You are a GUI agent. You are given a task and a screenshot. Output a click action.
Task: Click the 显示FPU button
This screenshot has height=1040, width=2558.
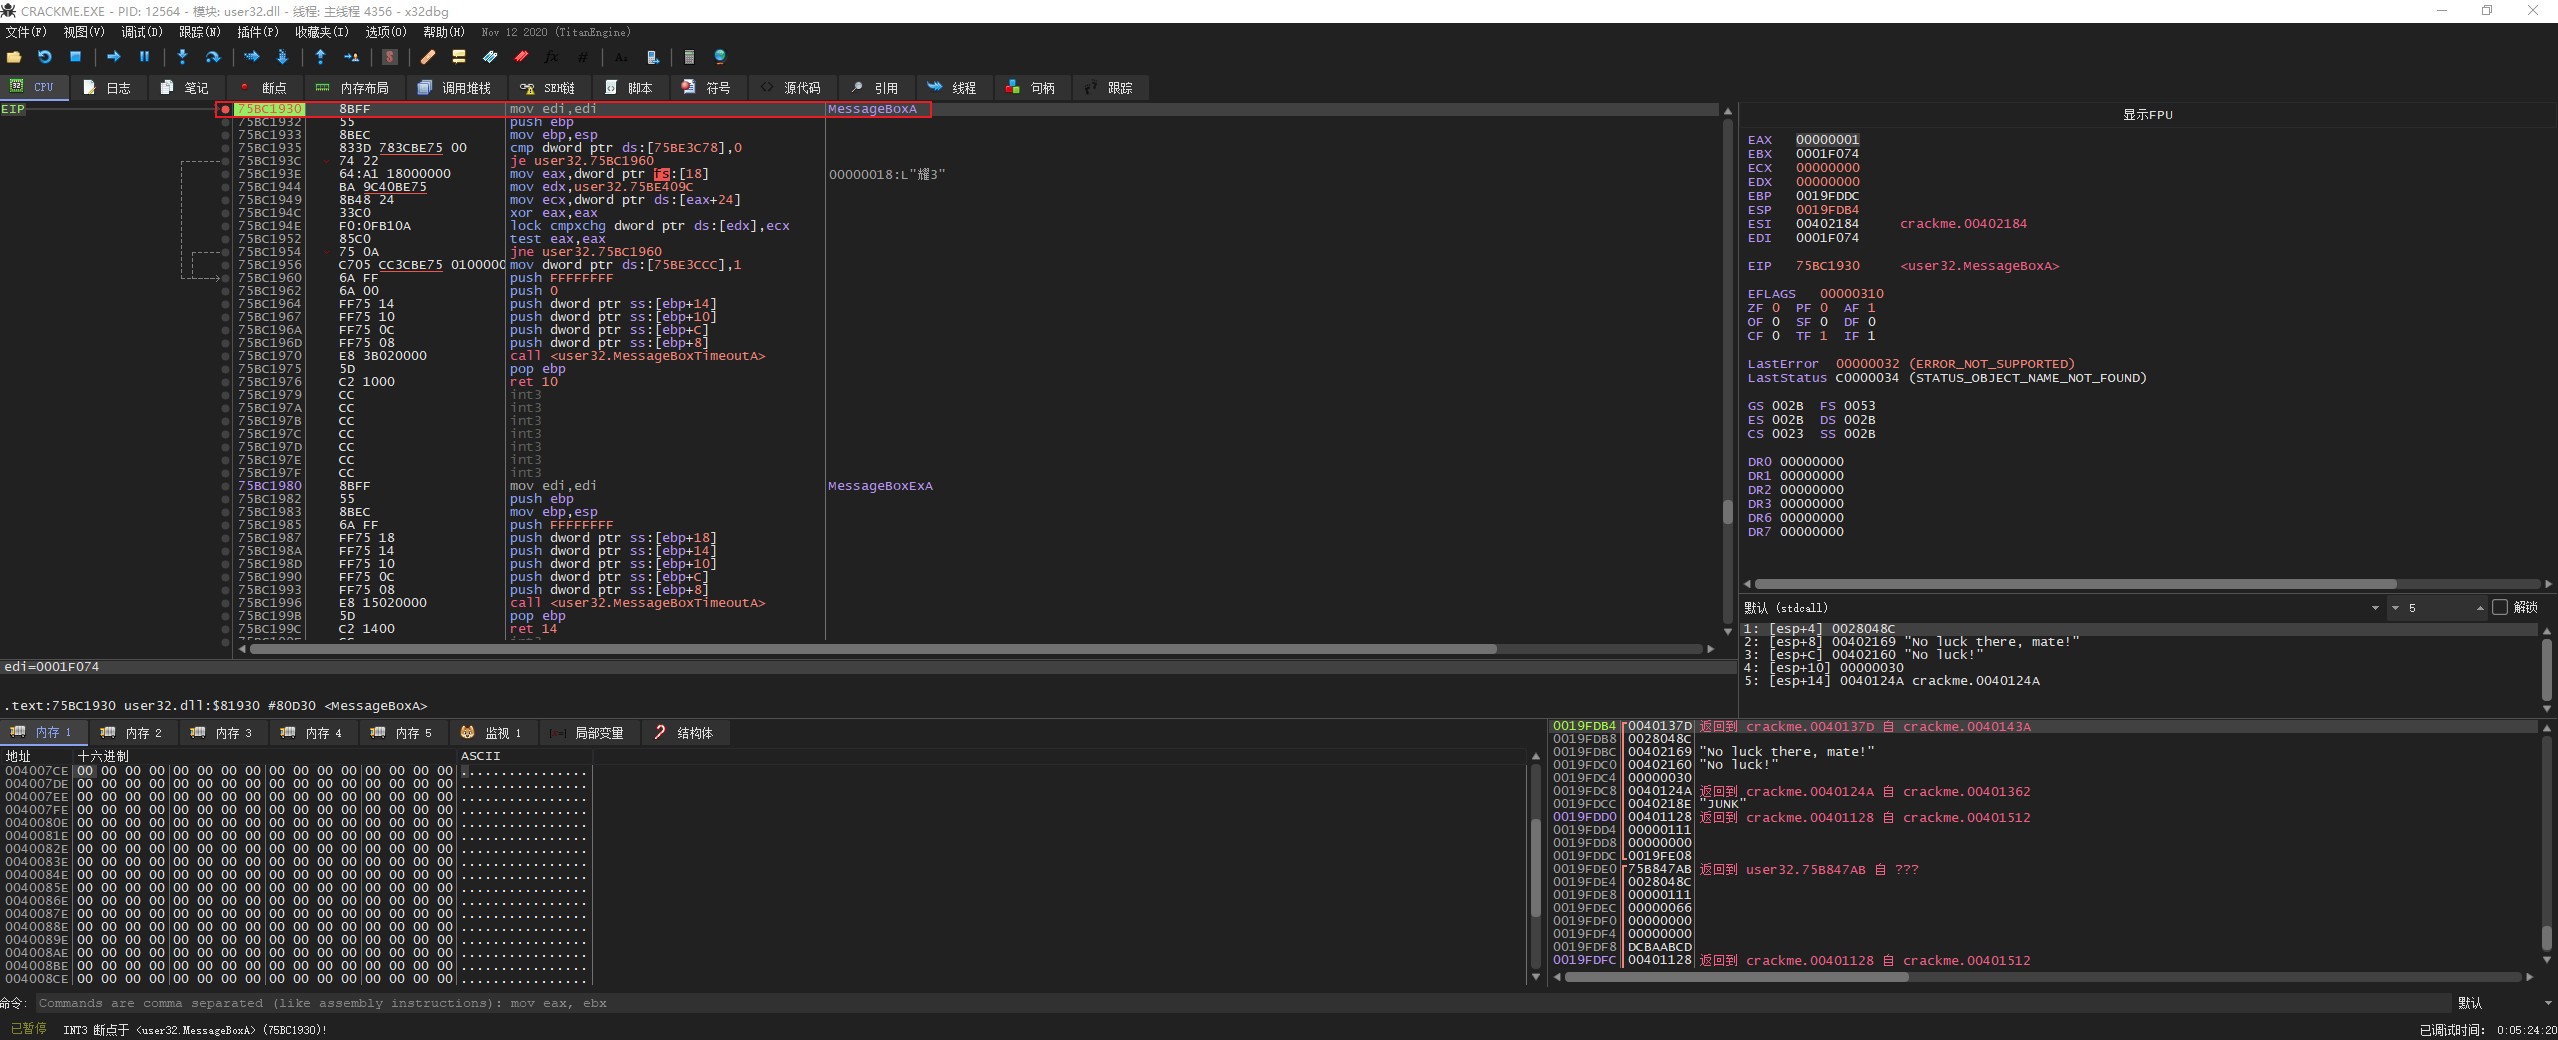tap(2147, 114)
